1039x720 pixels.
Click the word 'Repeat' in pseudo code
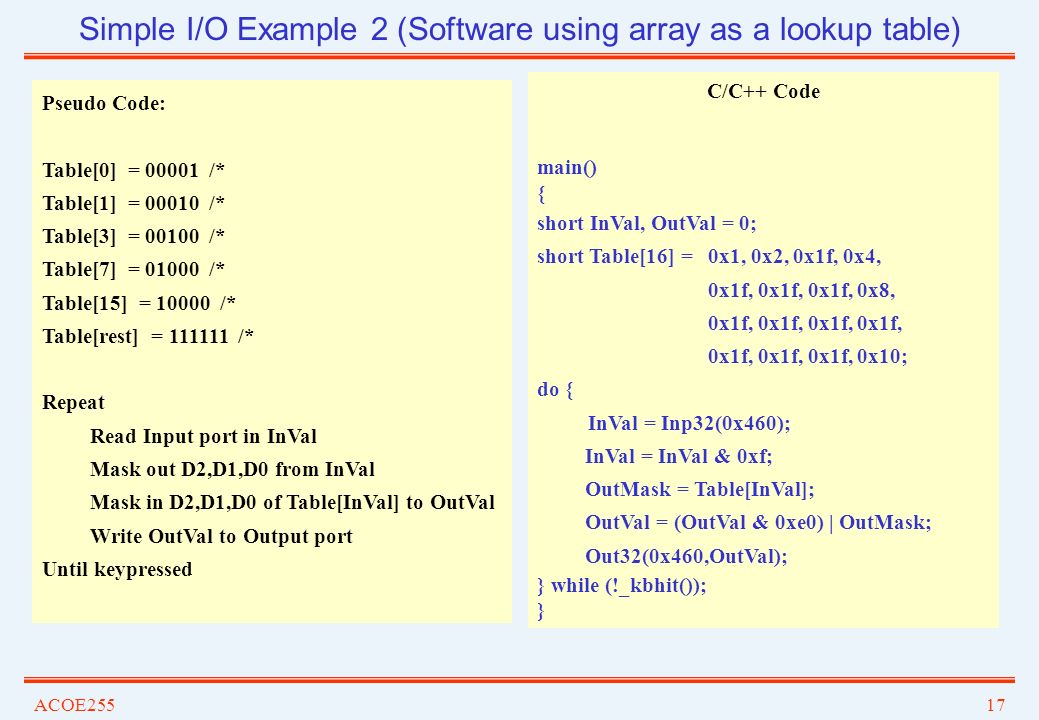(74, 403)
